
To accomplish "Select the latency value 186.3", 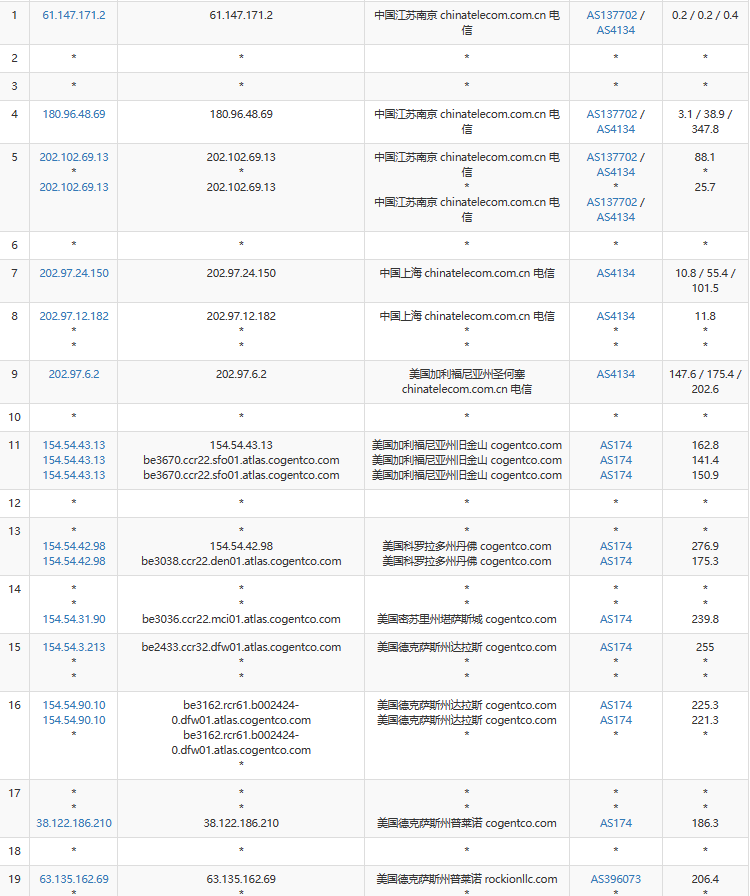I will point(705,823).
